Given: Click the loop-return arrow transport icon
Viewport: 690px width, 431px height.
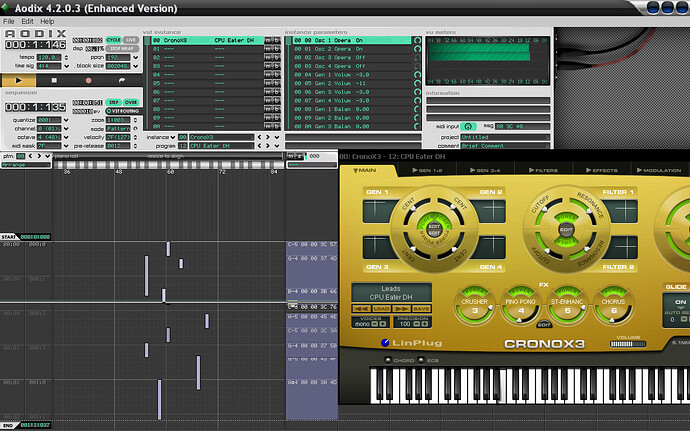Looking at the screenshot, I should point(121,79).
